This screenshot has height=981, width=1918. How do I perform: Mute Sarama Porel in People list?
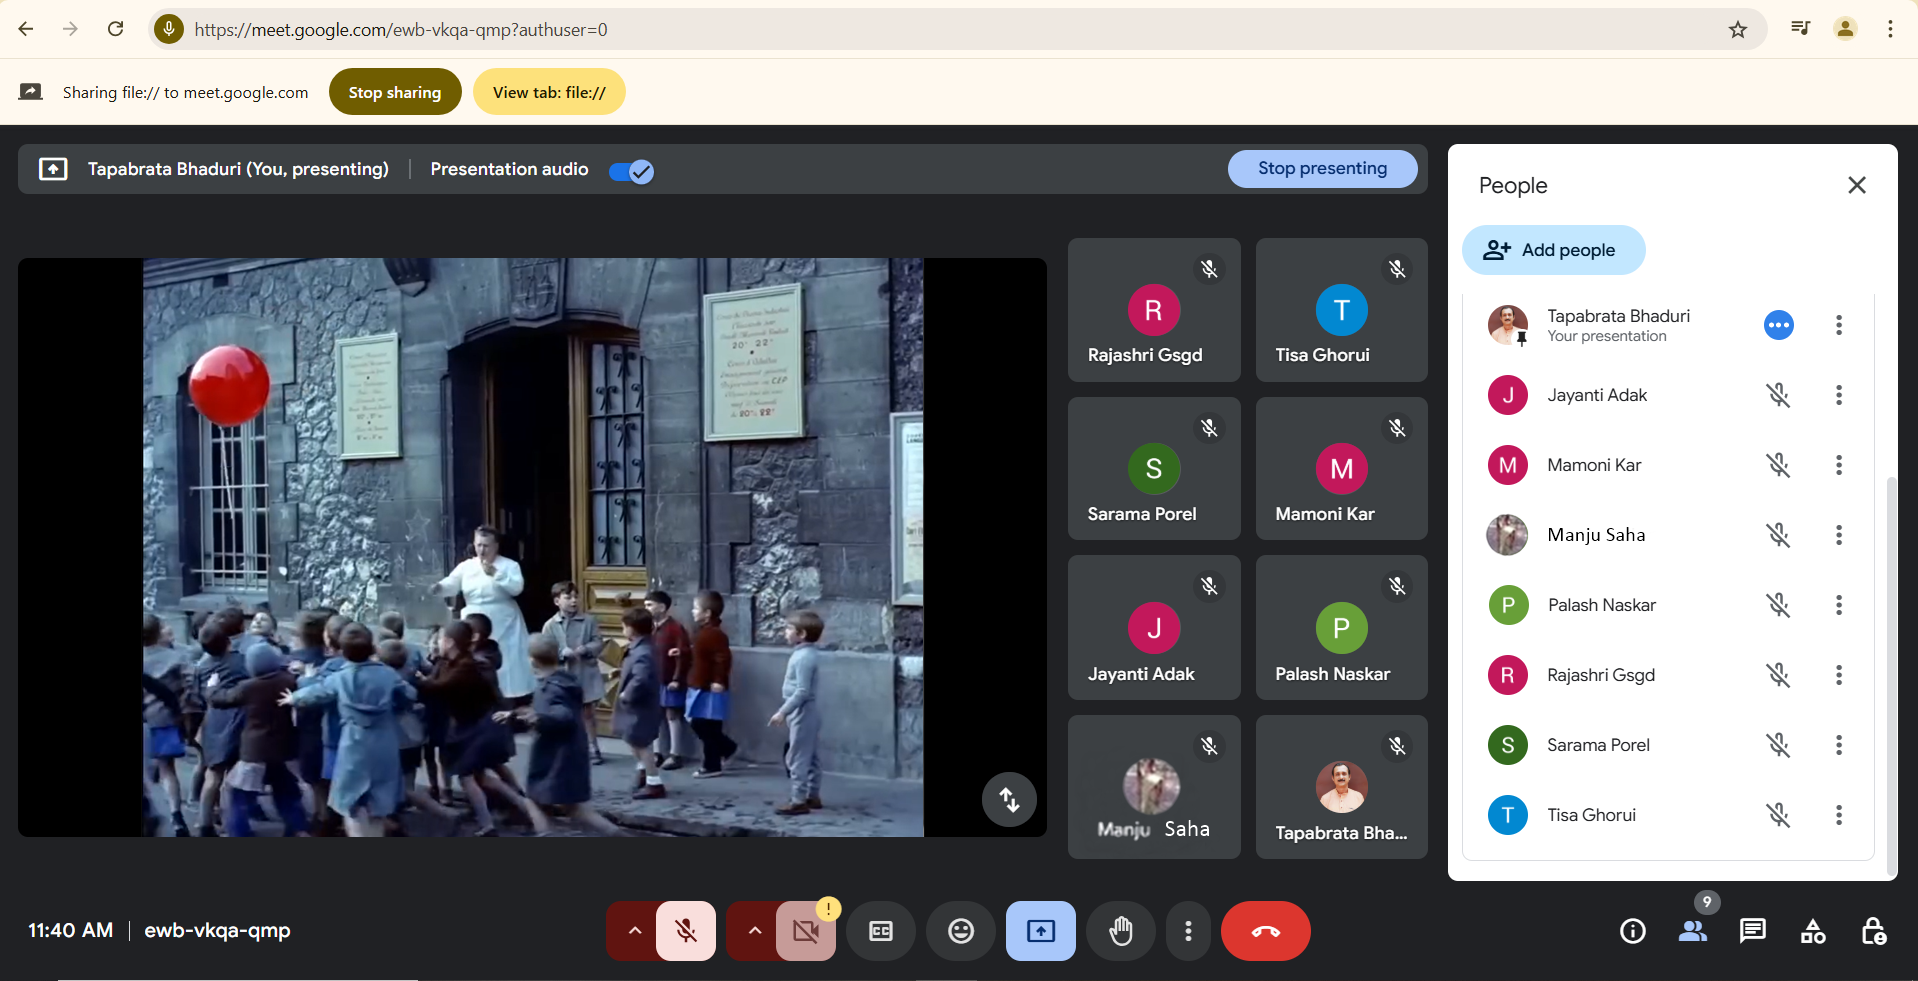(x=1778, y=745)
